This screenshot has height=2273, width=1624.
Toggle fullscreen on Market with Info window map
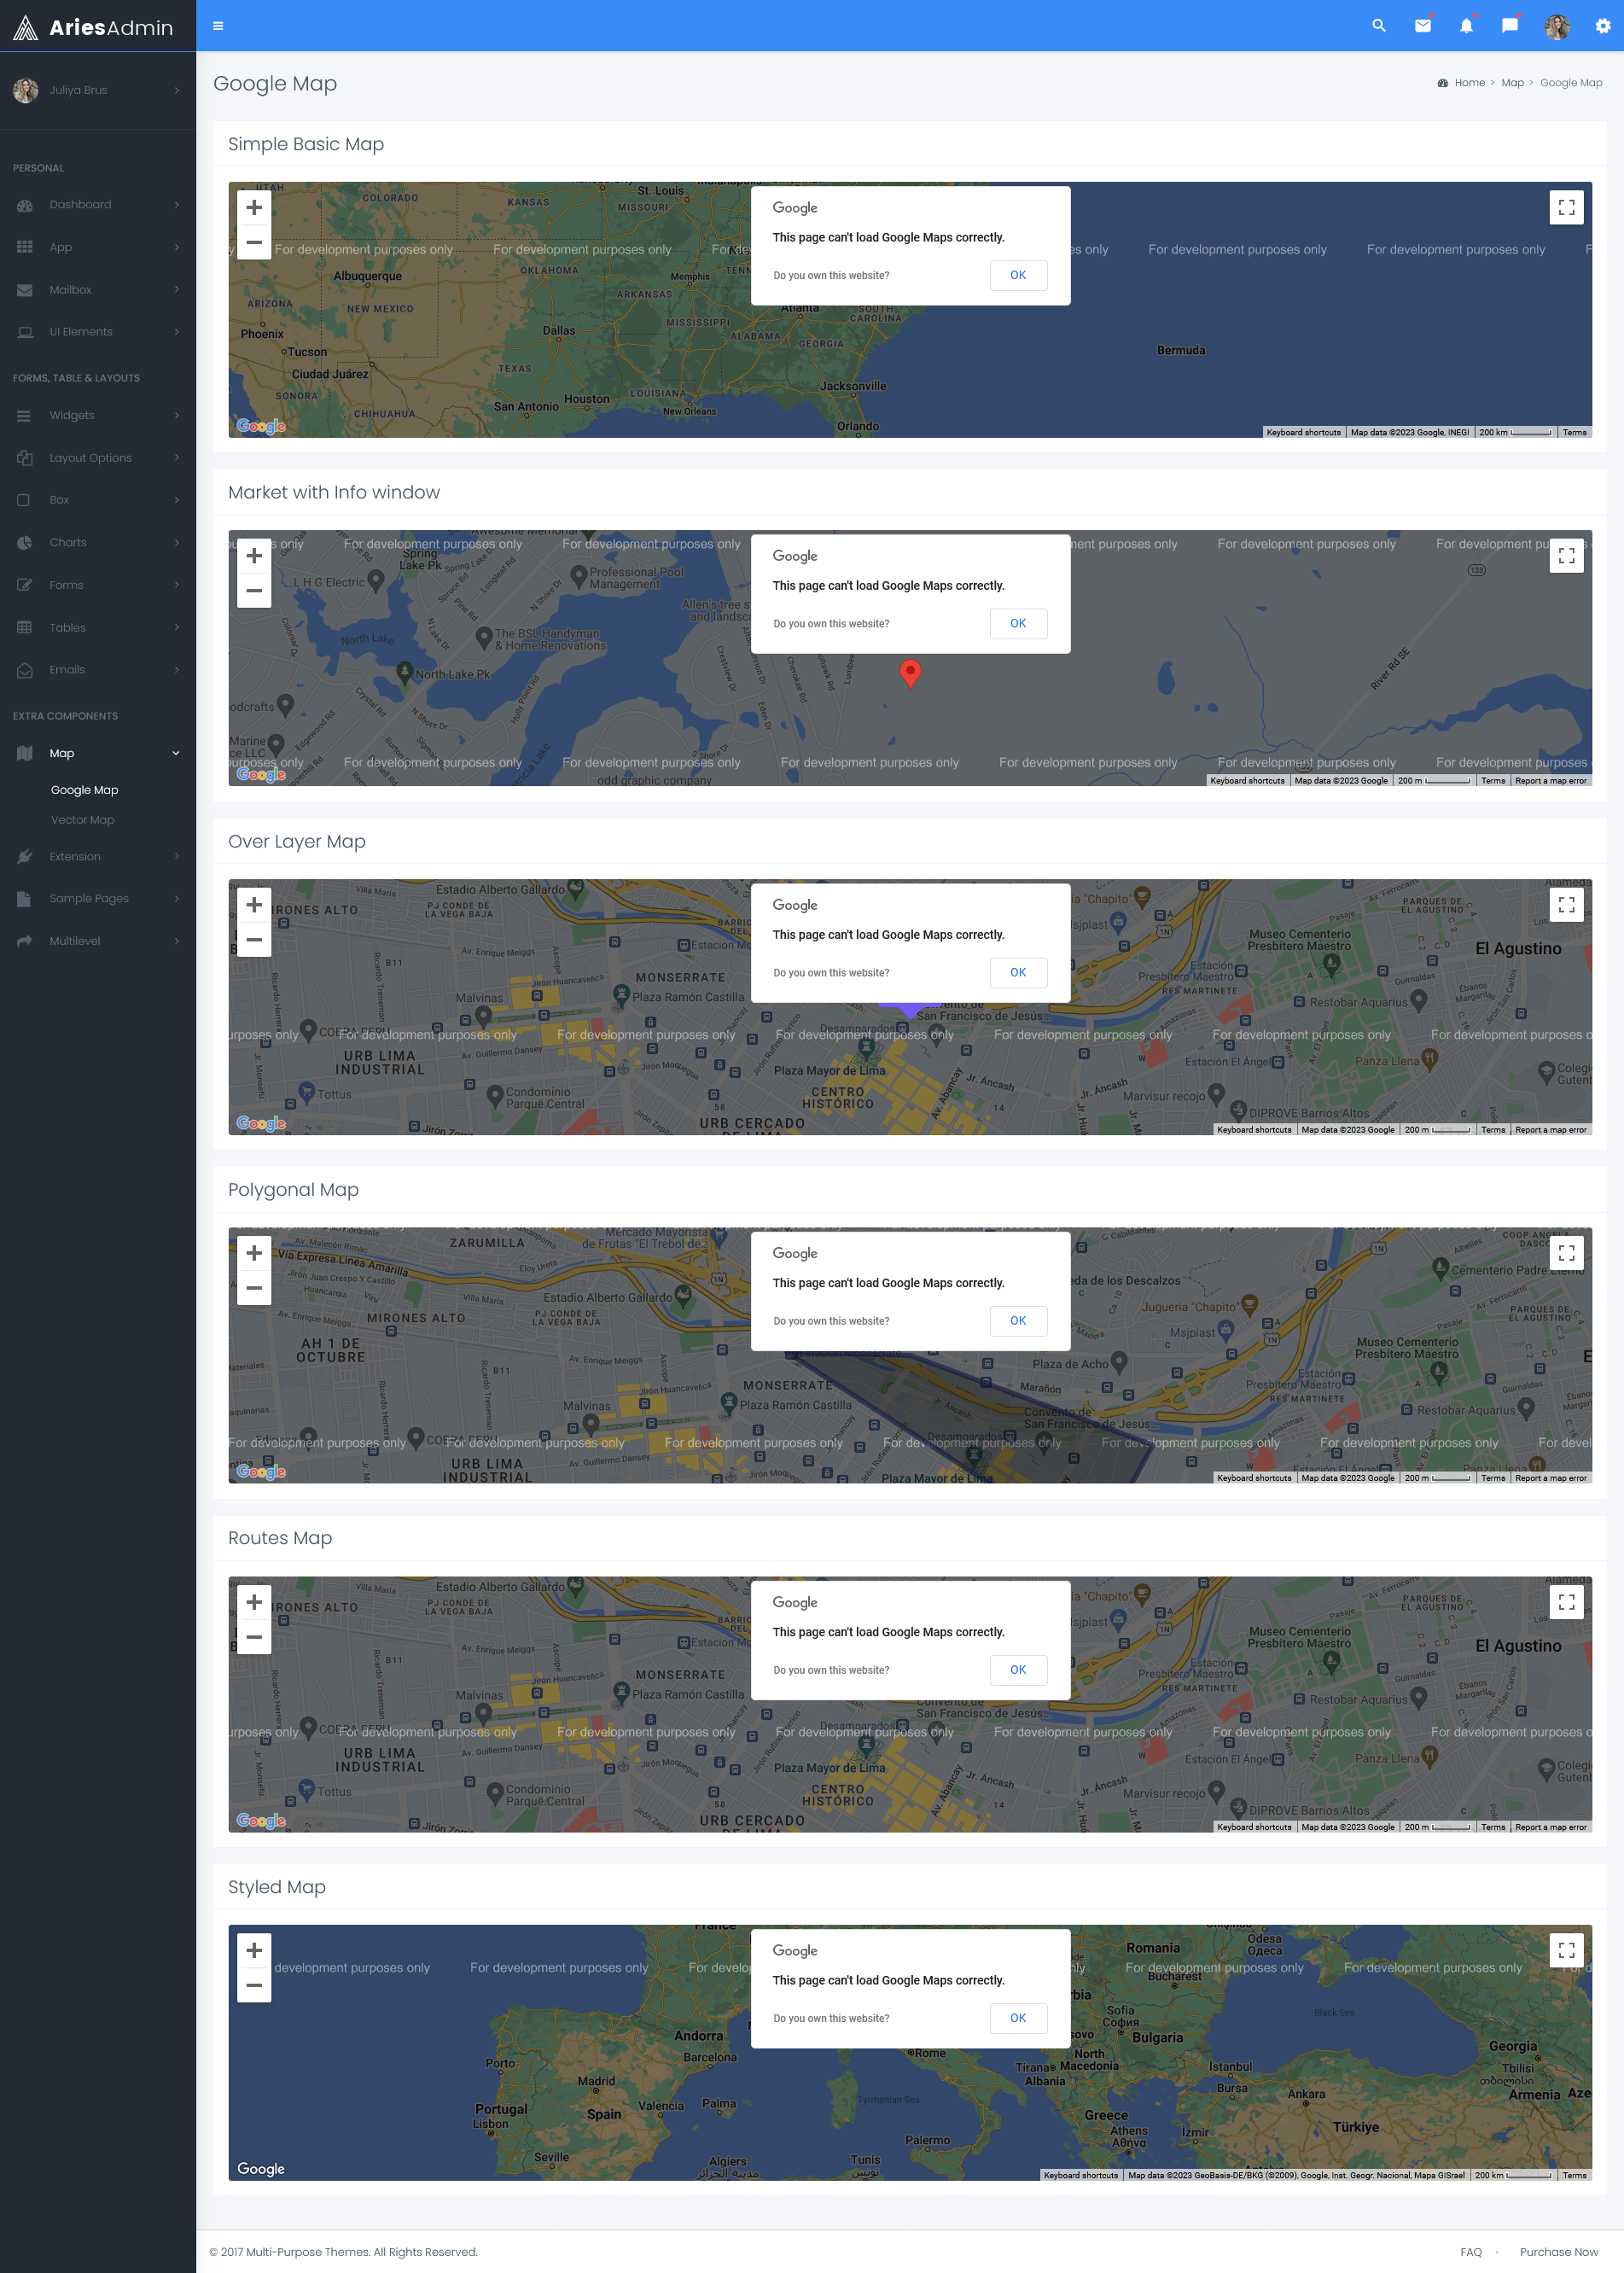tap(1566, 555)
